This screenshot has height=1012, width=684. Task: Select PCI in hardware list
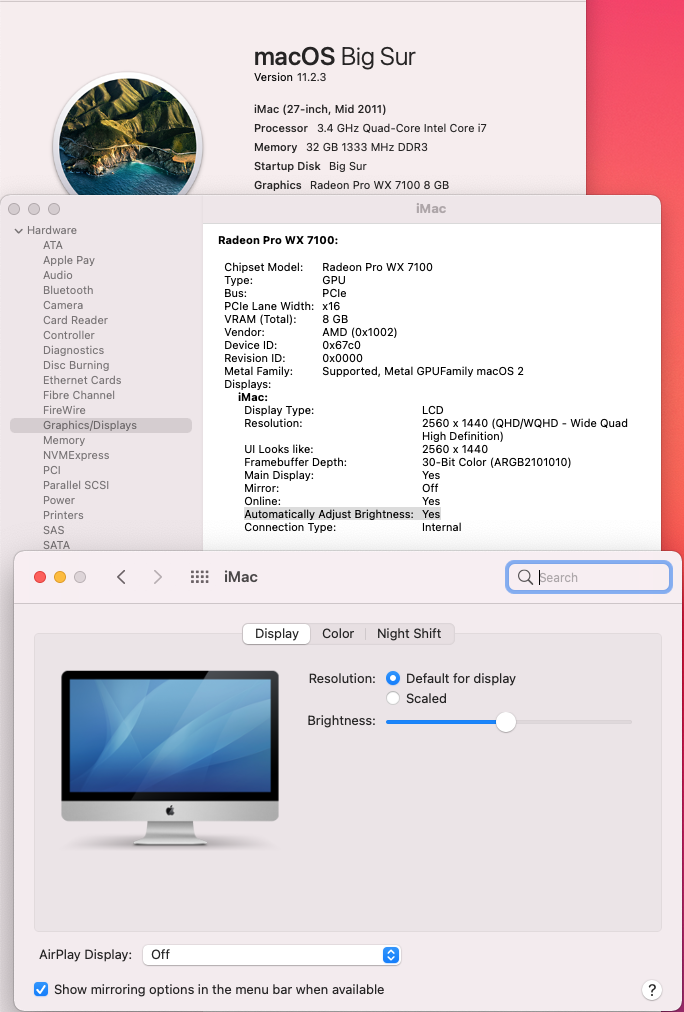tap(52, 470)
